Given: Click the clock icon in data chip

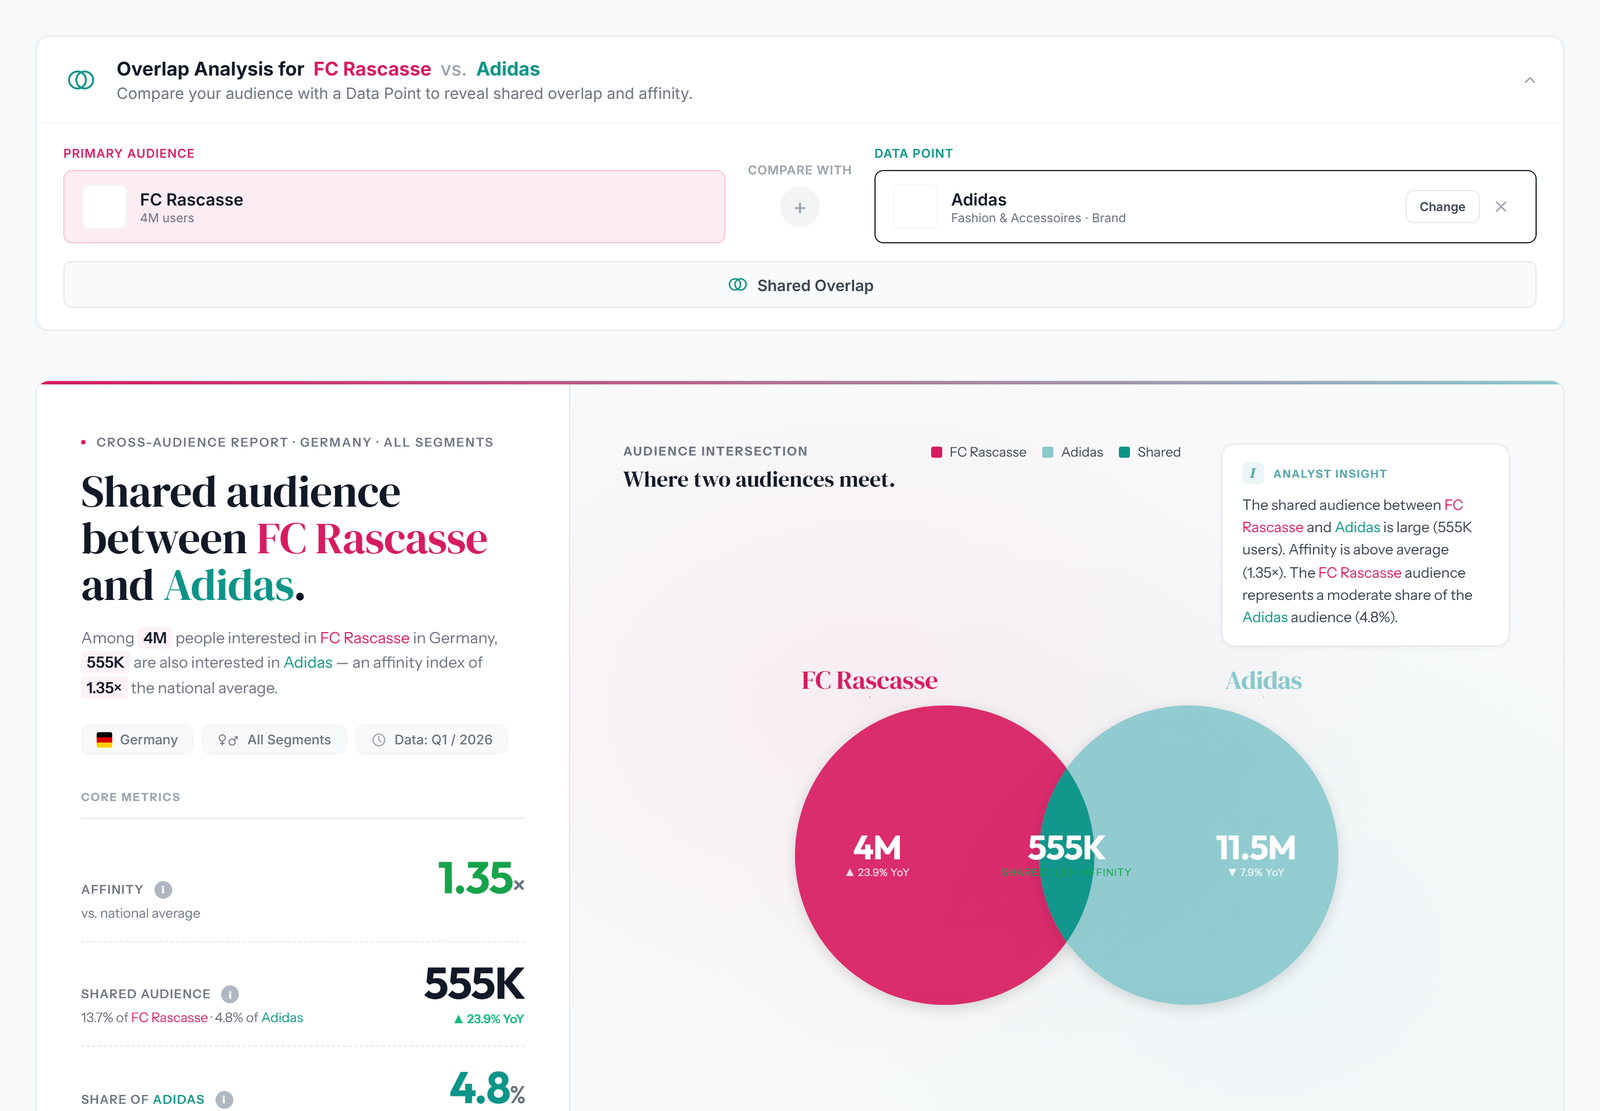Looking at the screenshot, I should 379,740.
